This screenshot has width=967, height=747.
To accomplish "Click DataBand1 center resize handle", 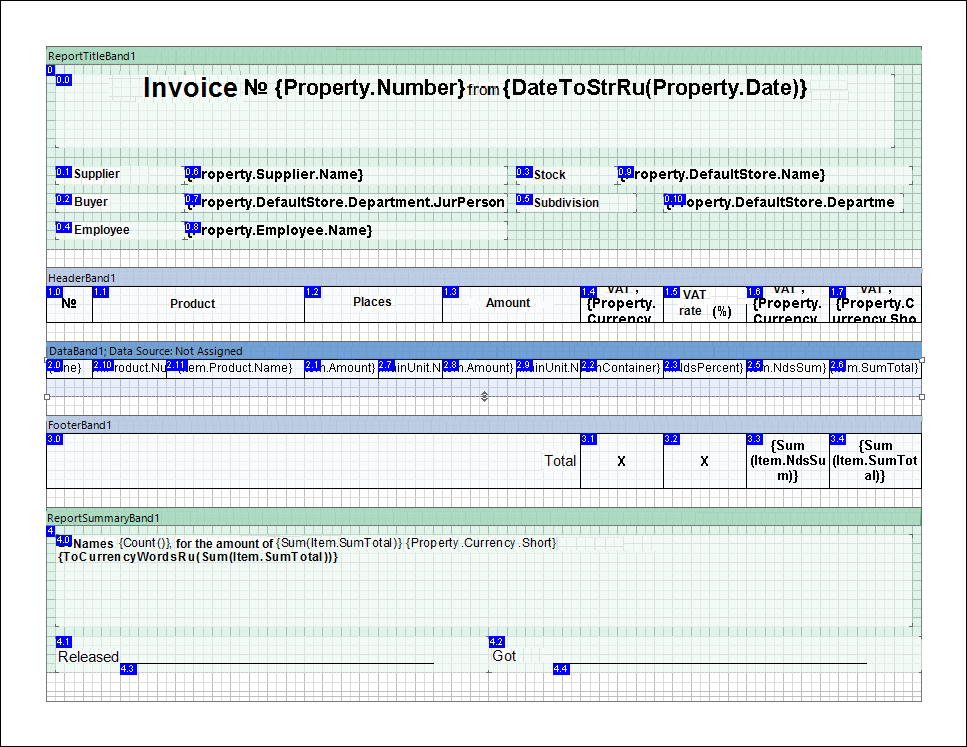I will coord(484,397).
